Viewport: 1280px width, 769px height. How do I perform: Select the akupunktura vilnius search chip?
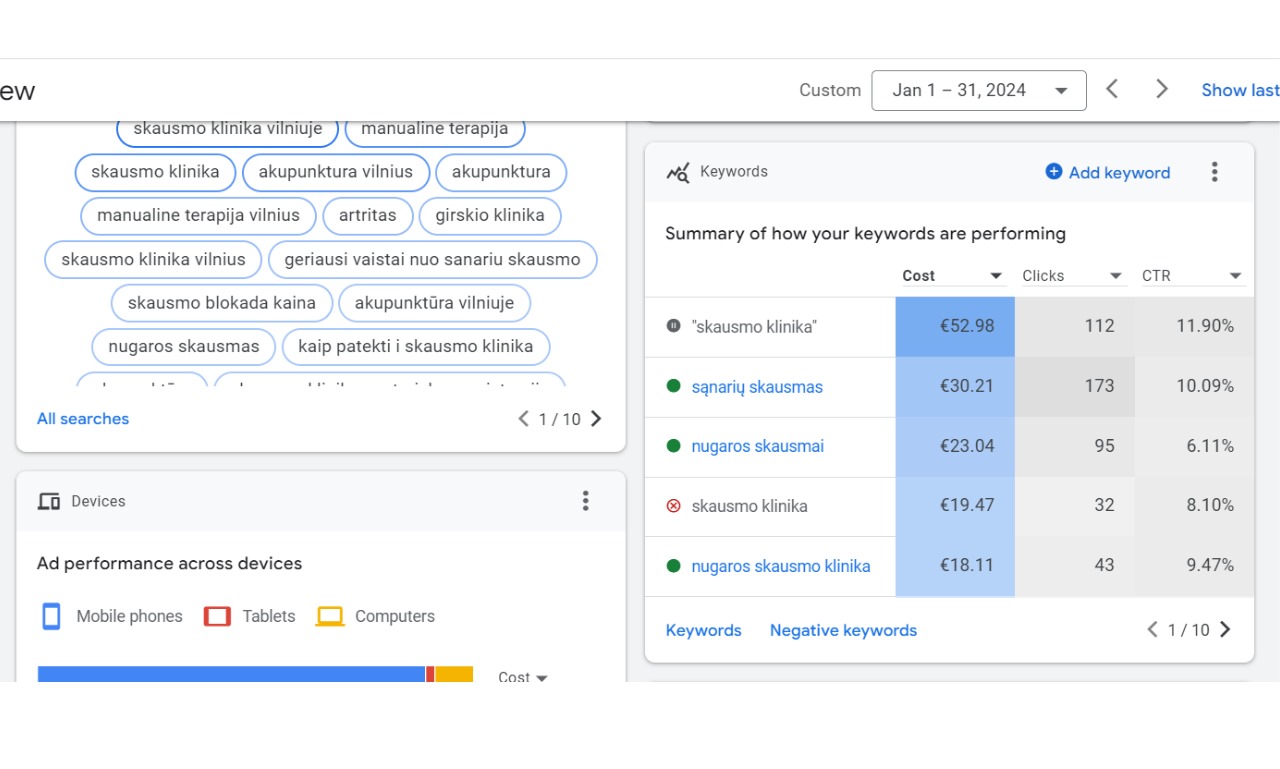click(x=335, y=172)
